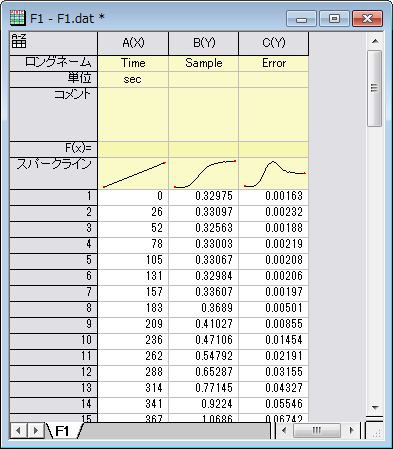This screenshot has width=393, height=449.
Task: Click cell with value 0.33067
Action: (x=204, y=261)
